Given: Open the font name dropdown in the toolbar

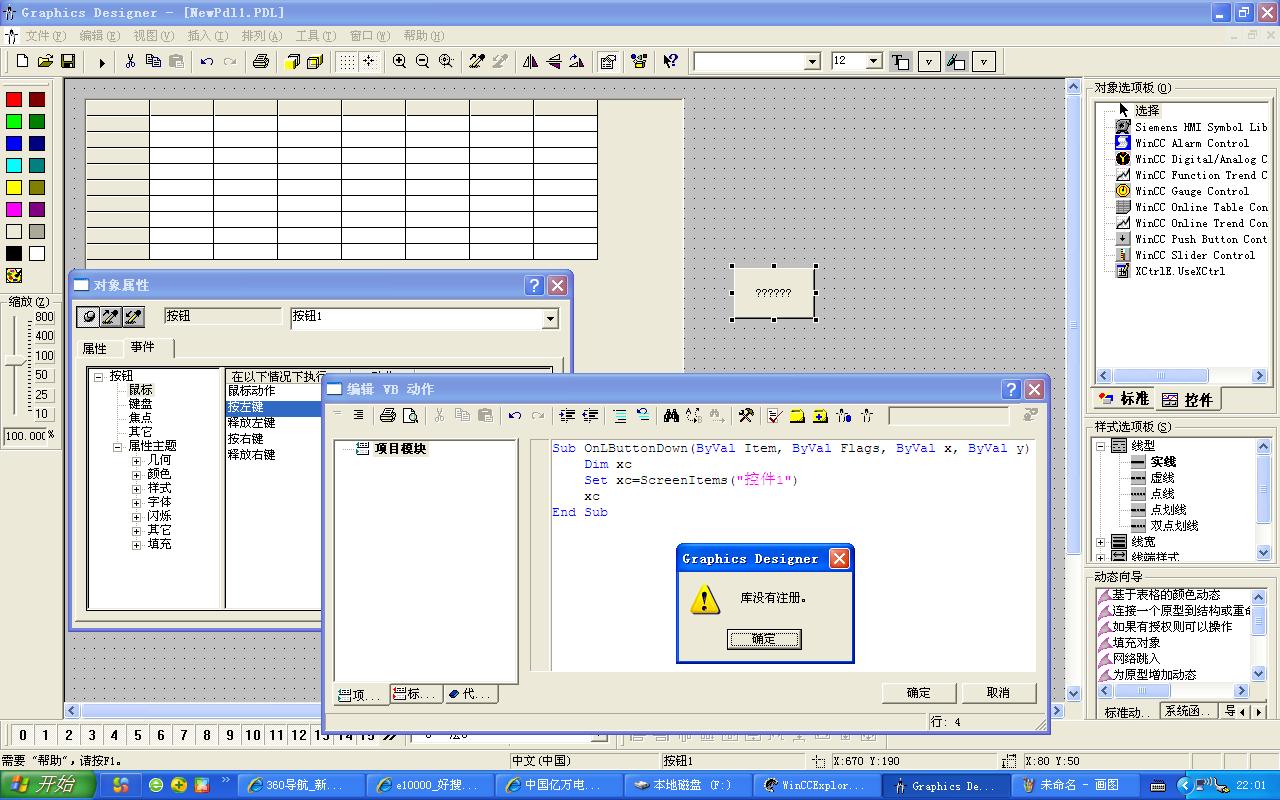Looking at the screenshot, I should click(x=812, y=61).
